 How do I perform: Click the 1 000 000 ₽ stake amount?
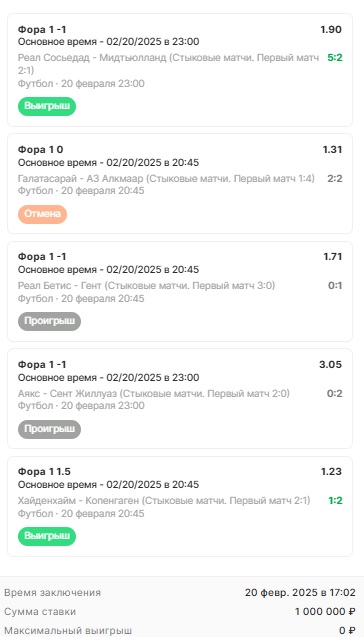(325, 612)
